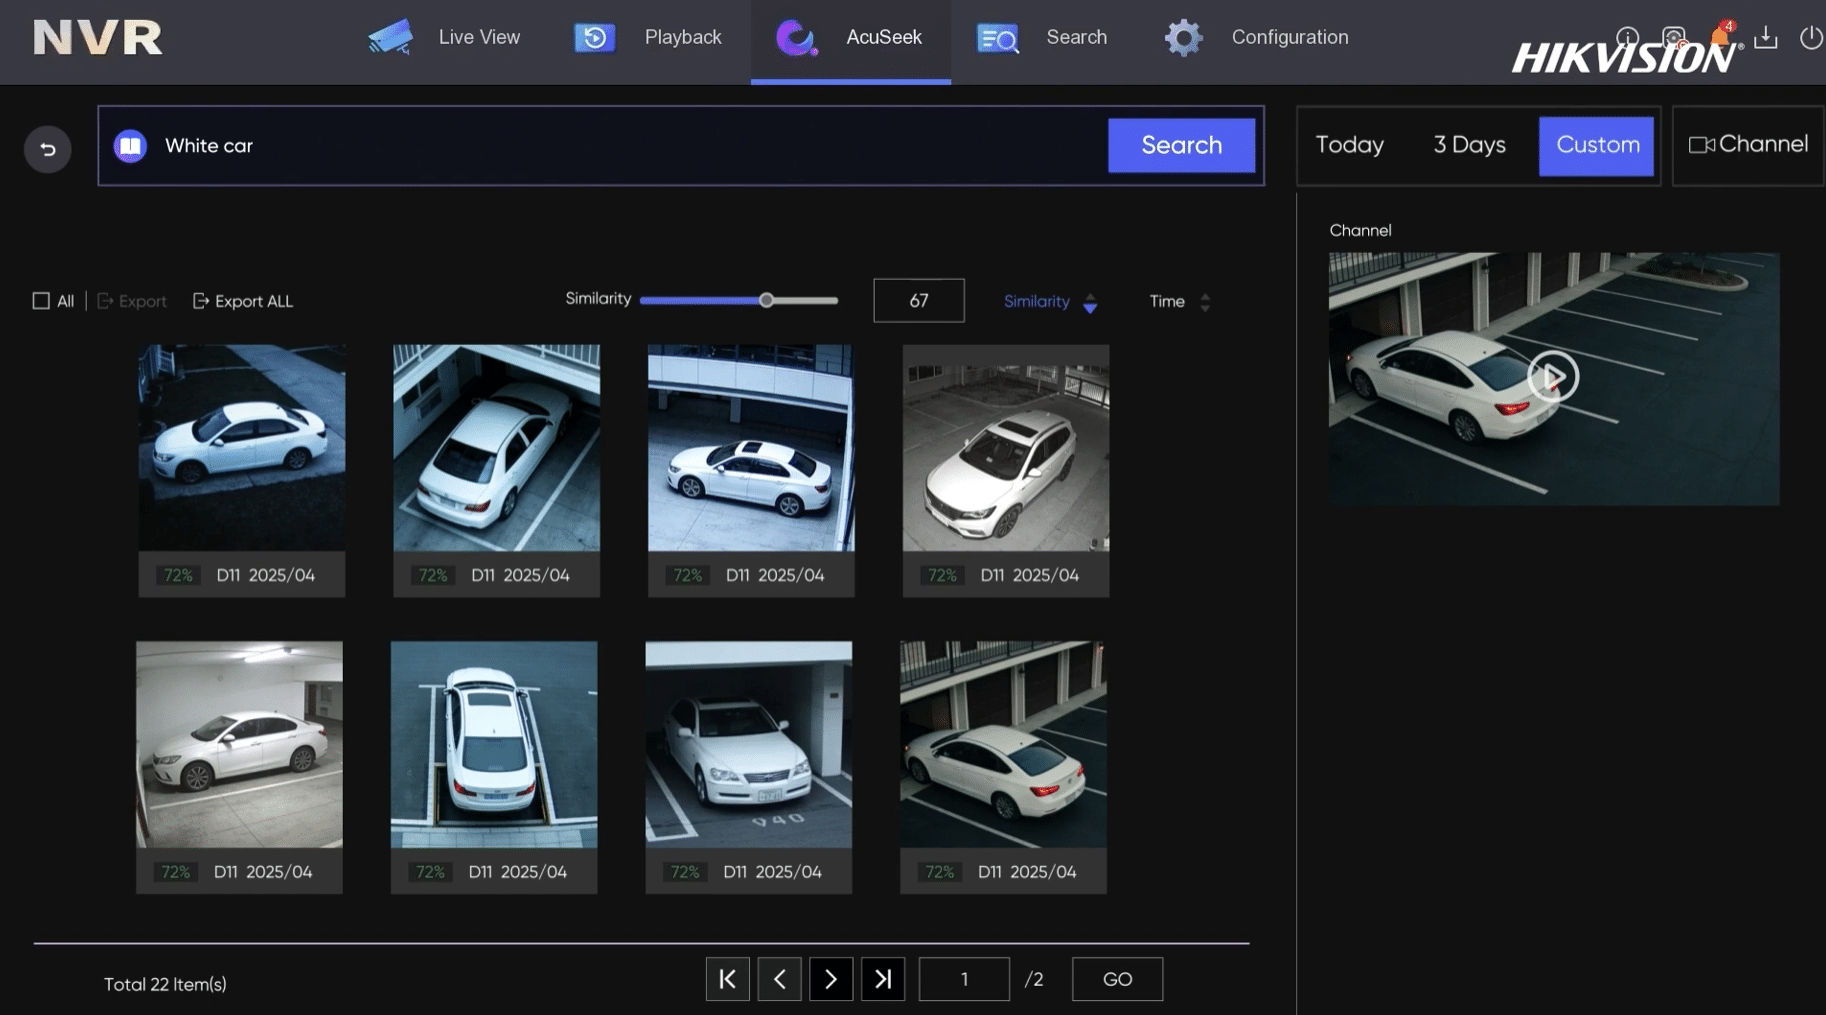Click the info icon in the top bar
Viewport: 1826px width, 1015px height.
pyautogui.click(x=1627, y=37)
